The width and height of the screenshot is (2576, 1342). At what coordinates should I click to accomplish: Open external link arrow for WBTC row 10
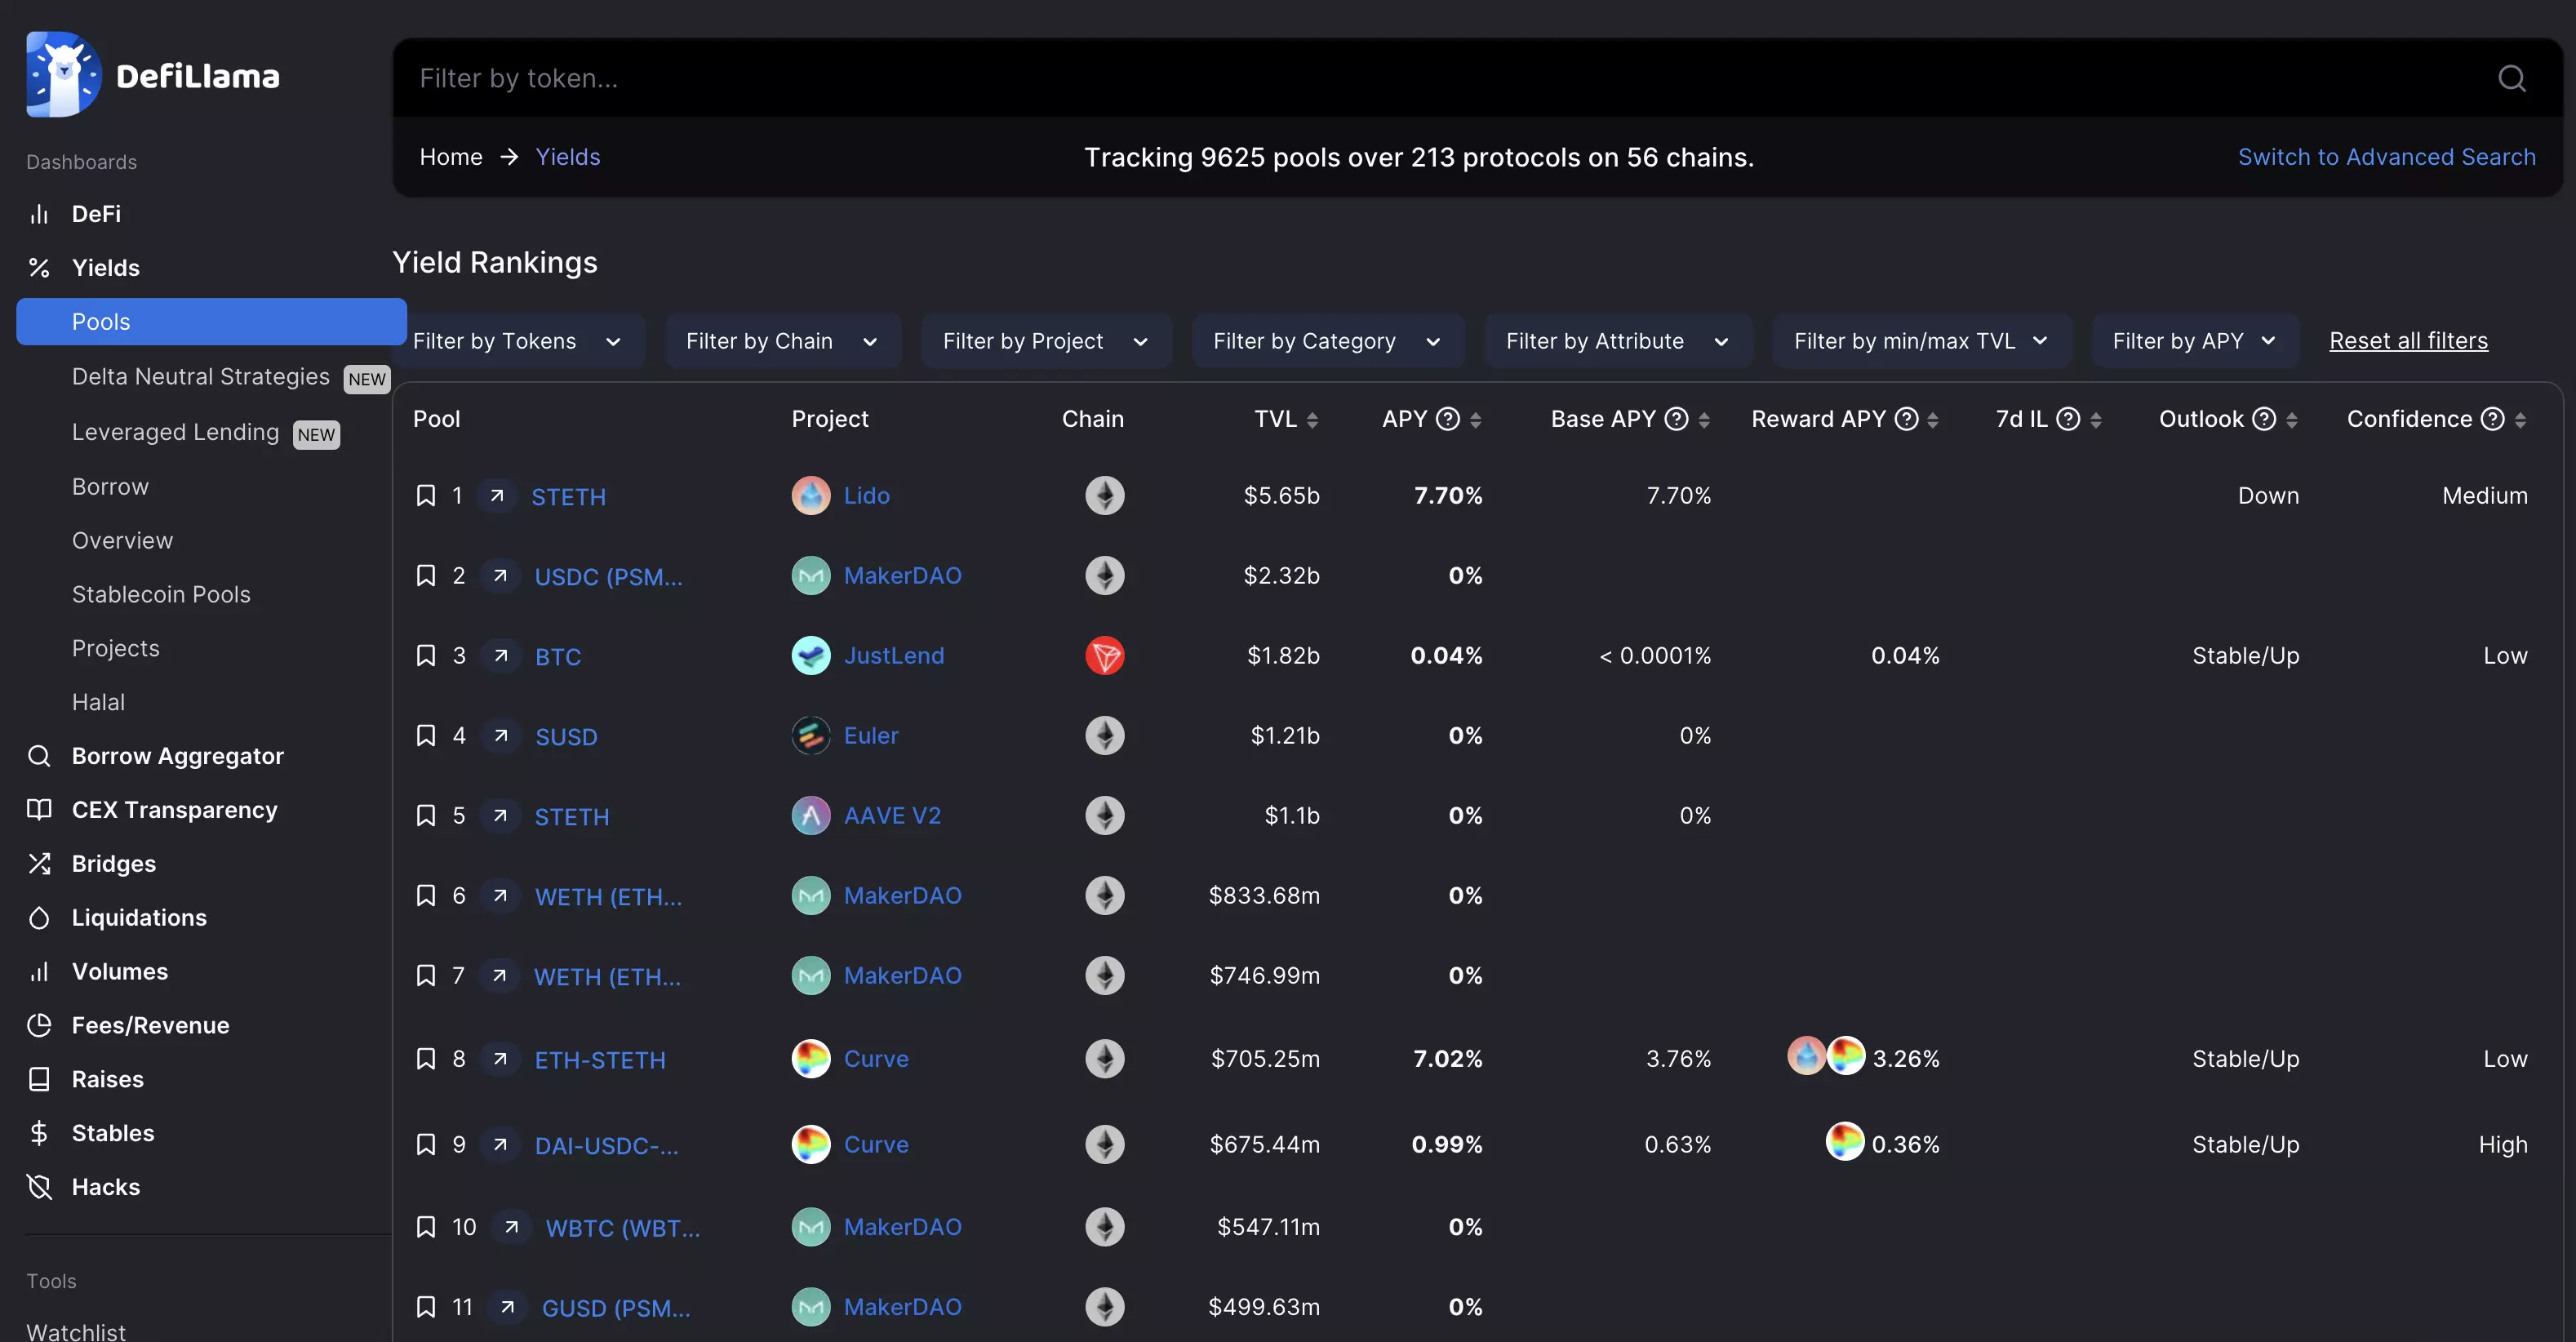(511, 1227)
